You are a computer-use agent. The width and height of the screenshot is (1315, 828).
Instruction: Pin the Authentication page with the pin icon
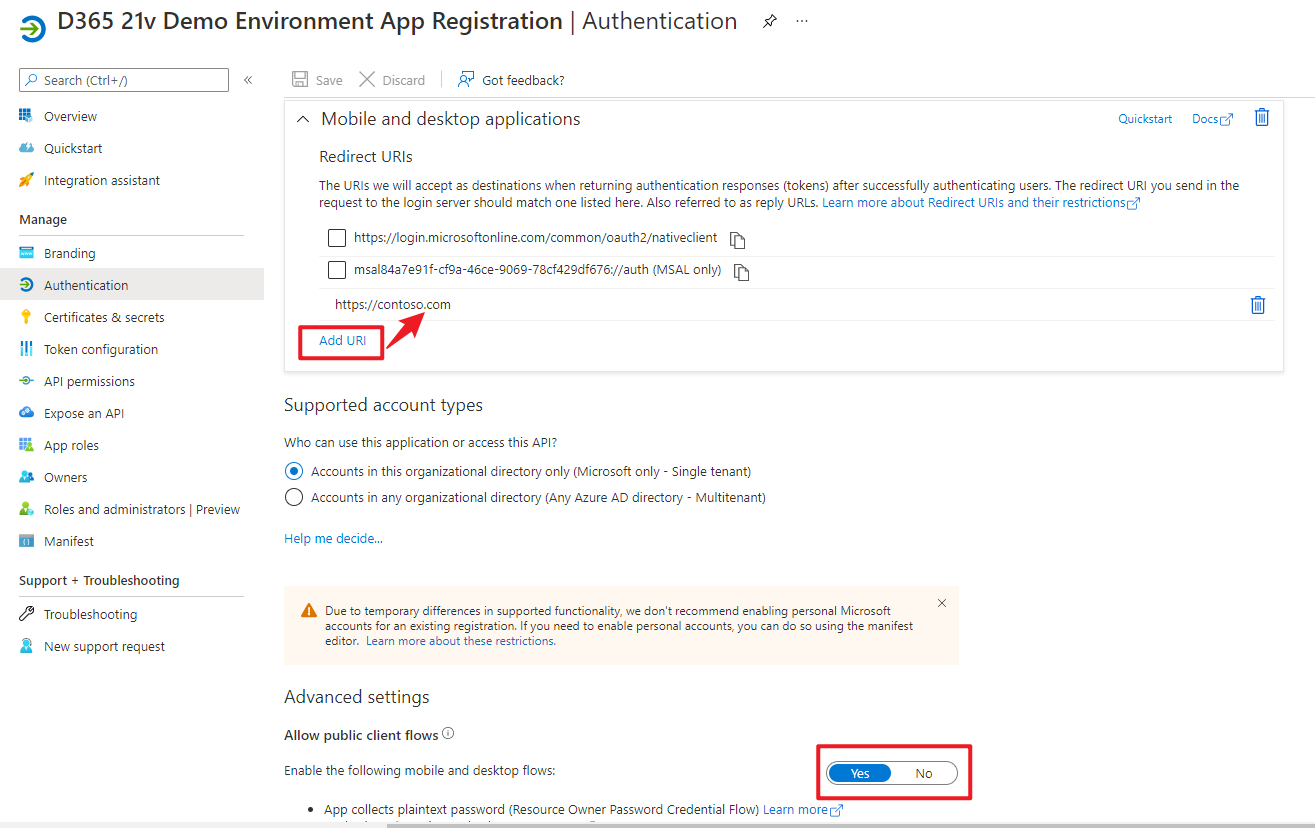point(769,22)
